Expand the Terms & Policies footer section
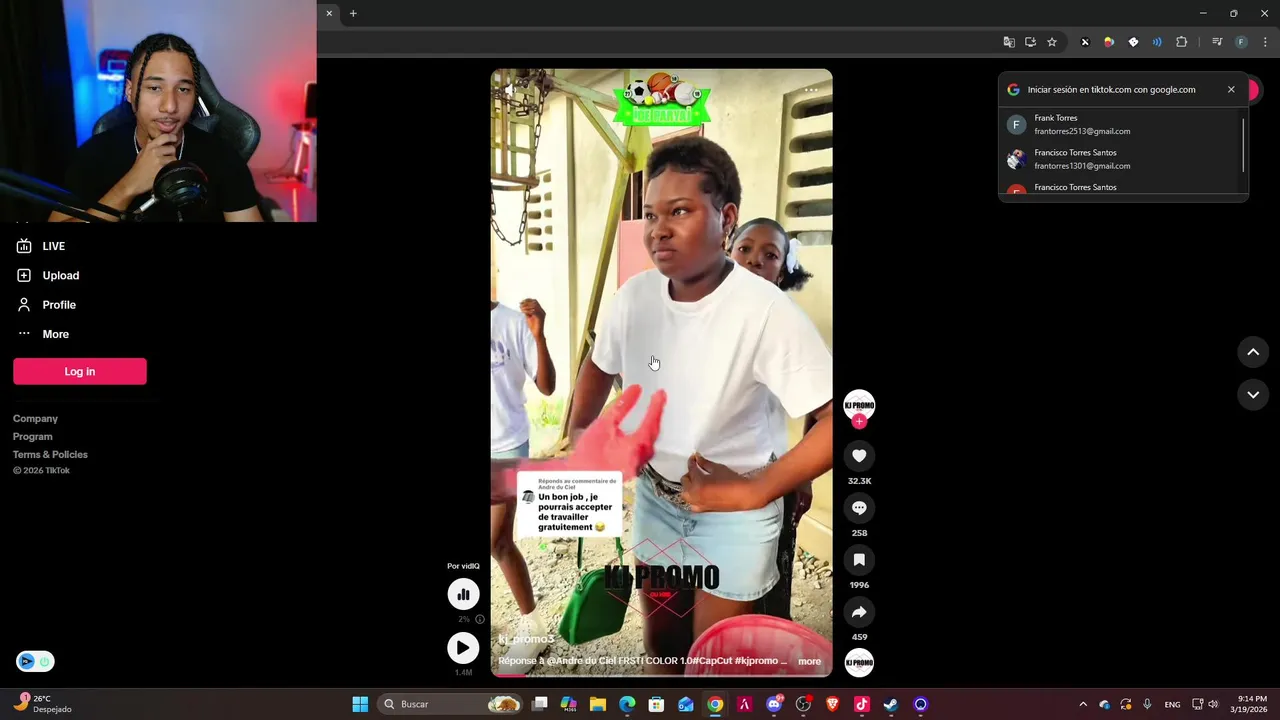This screenshot has height=720, width=1280. (x=50, y=455)
